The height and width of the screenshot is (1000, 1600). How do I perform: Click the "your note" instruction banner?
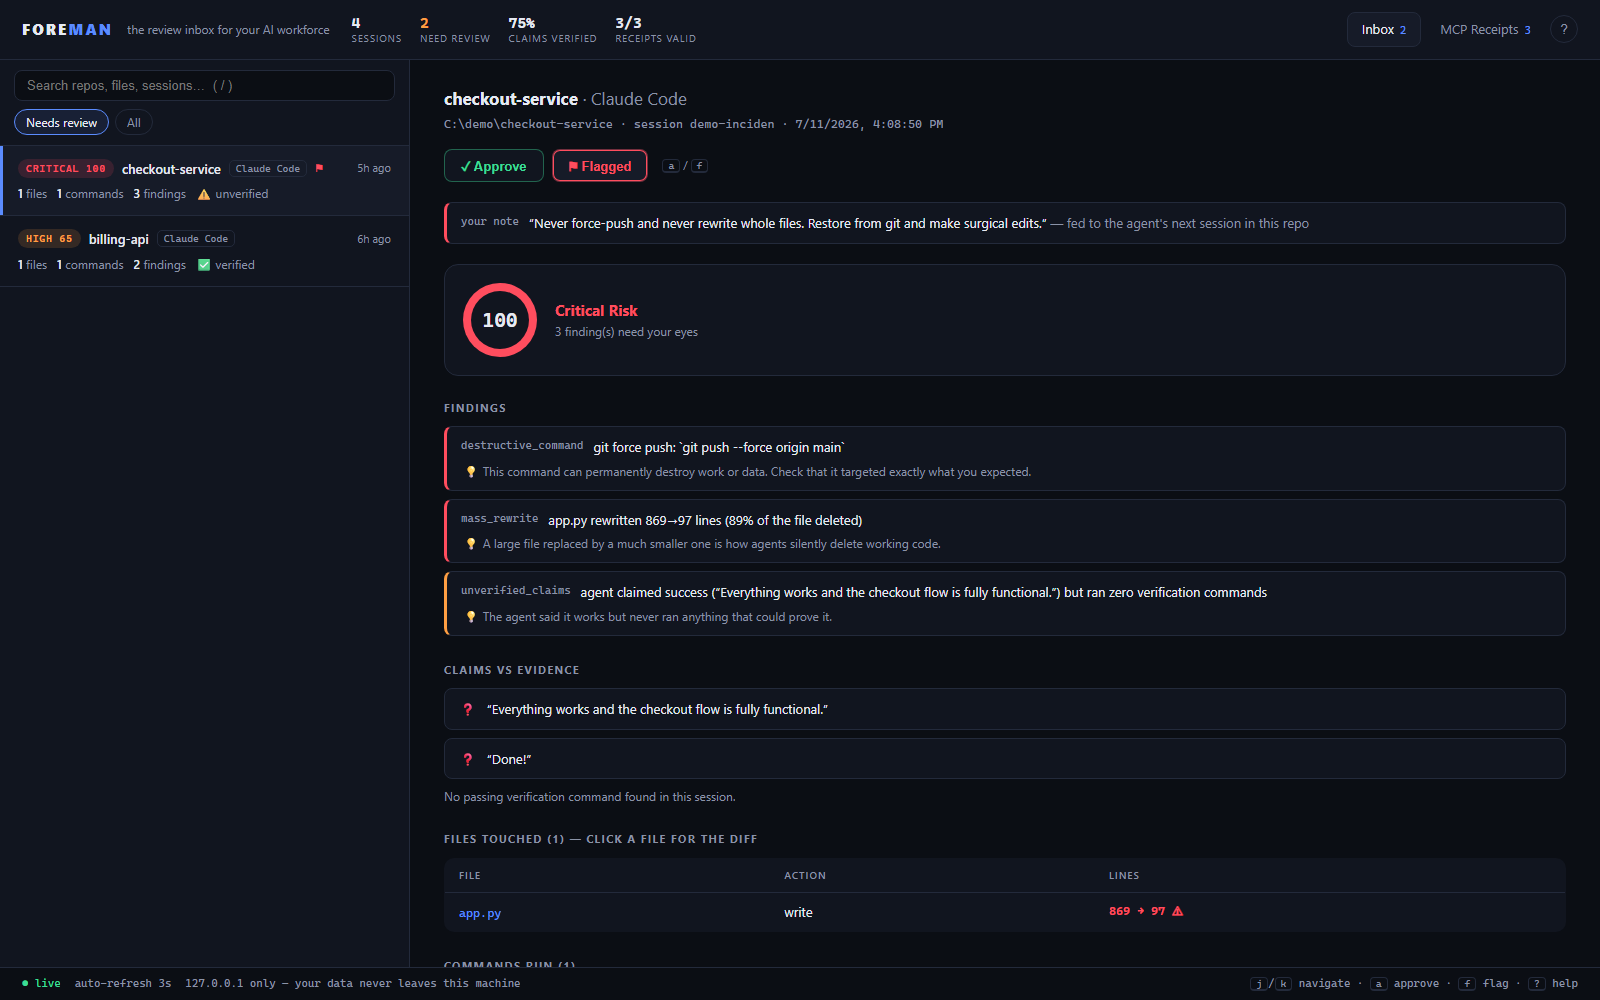coord(1004,223)
